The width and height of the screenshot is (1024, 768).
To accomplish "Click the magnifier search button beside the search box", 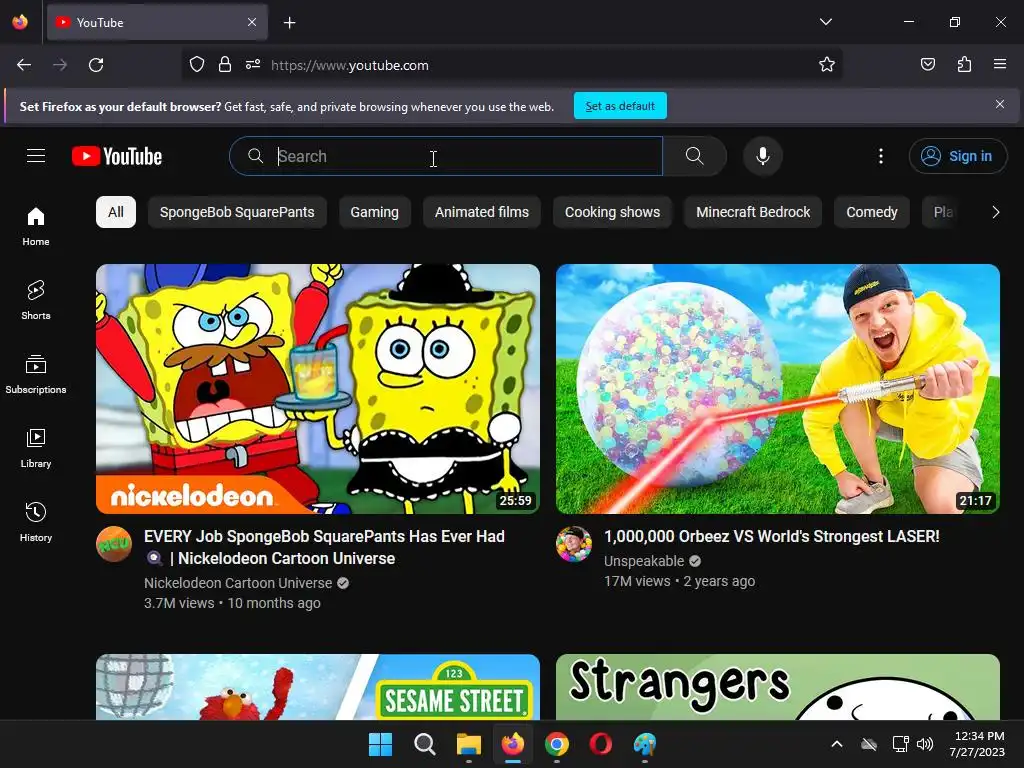I will coord(694,156).
